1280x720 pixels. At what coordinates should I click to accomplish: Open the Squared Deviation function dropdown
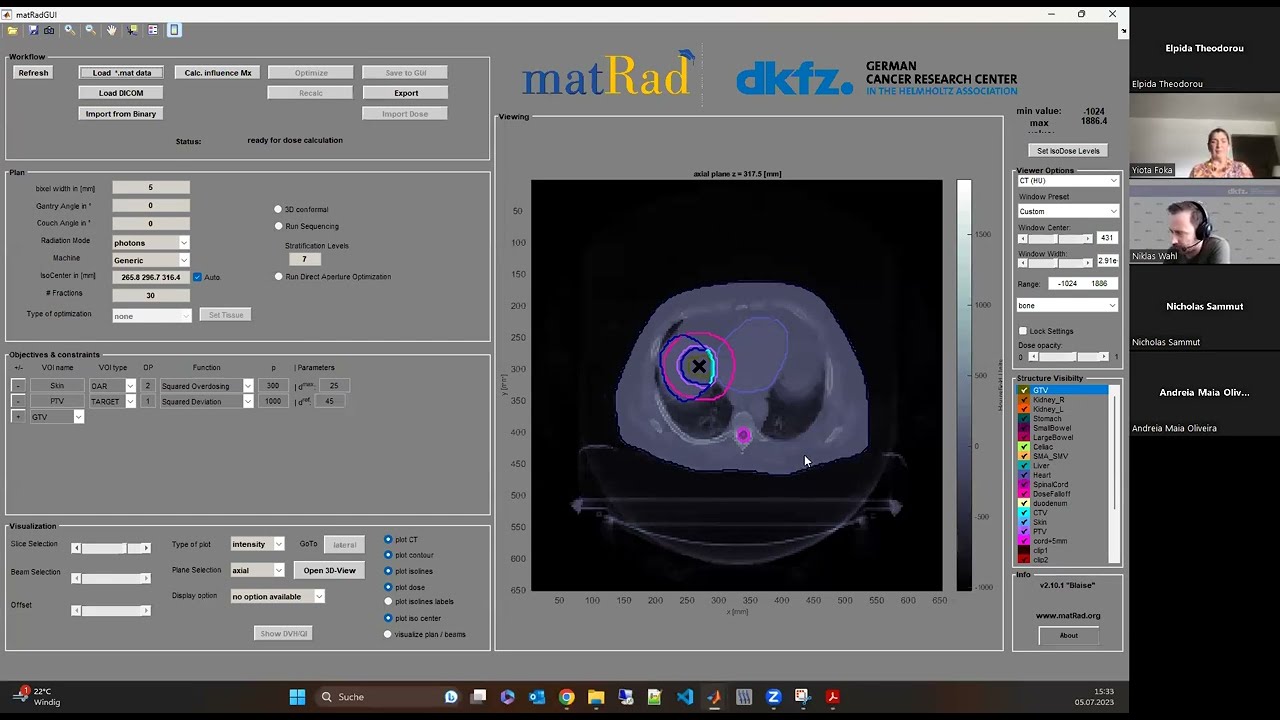pyautogui.click(x=206, y=401)
